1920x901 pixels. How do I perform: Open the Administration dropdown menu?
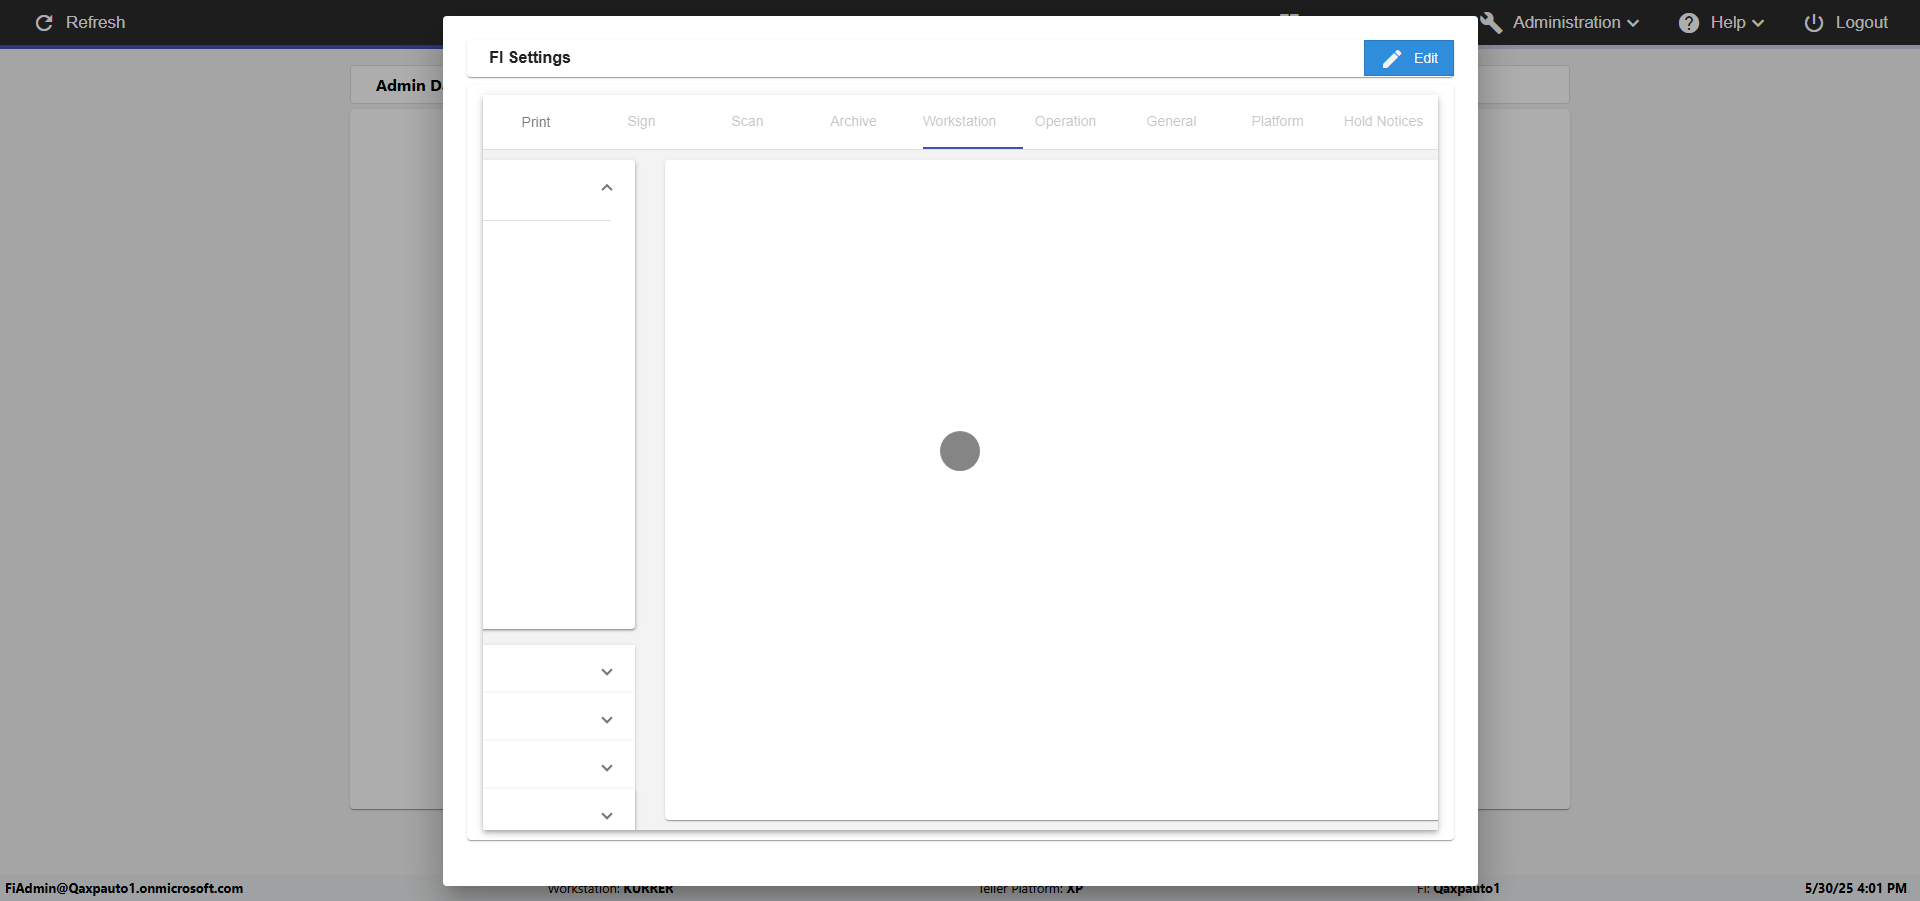pos(1561,22)
